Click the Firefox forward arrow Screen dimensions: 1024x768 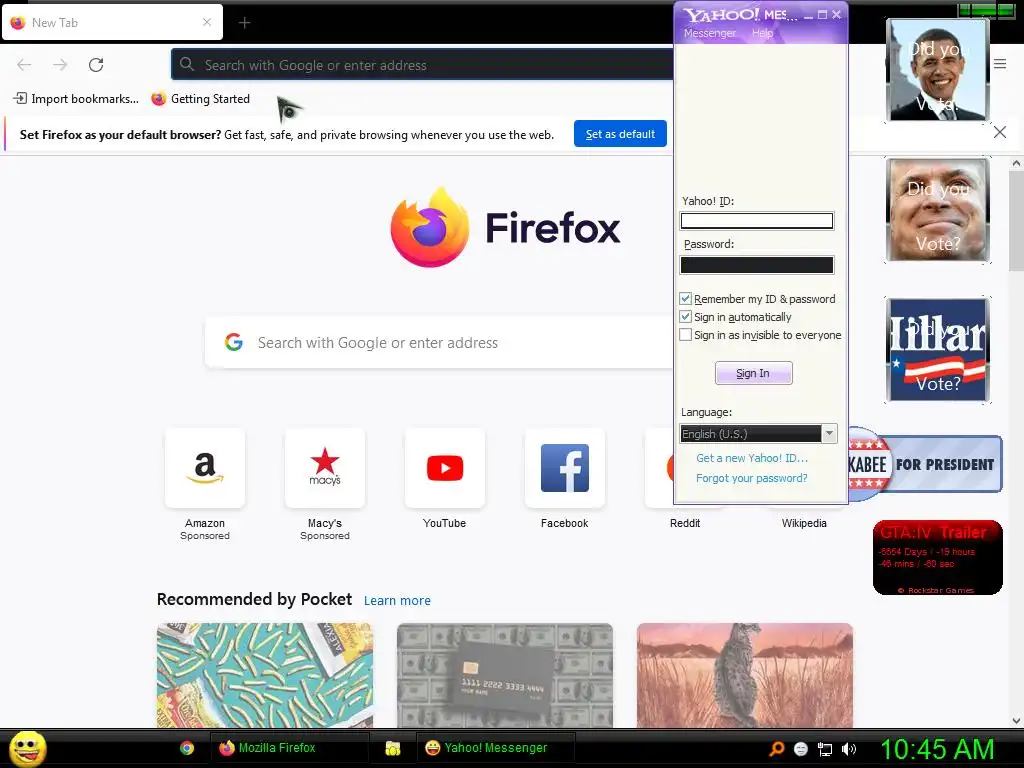coord(60,65)
